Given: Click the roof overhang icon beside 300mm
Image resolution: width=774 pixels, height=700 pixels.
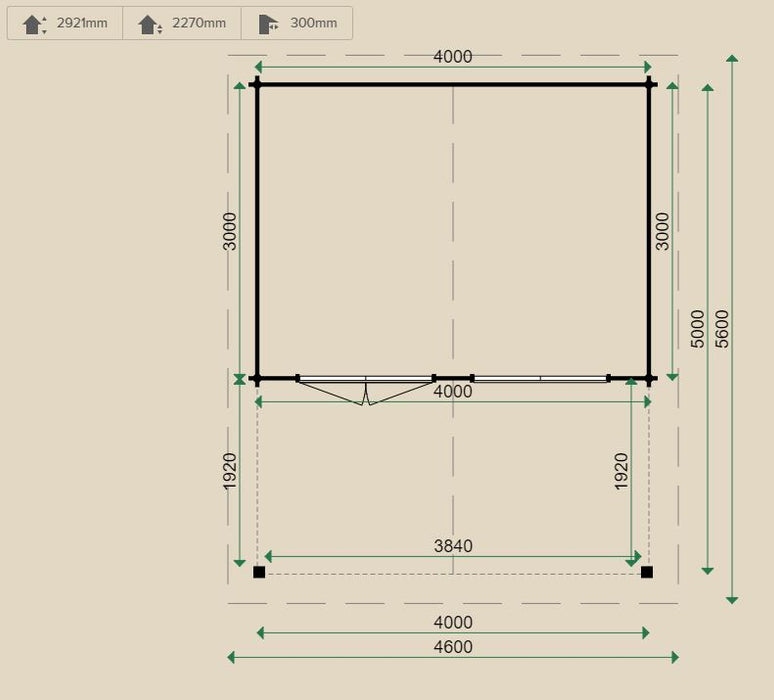Looking at the screenshot, I should click(x=268, y=24).
